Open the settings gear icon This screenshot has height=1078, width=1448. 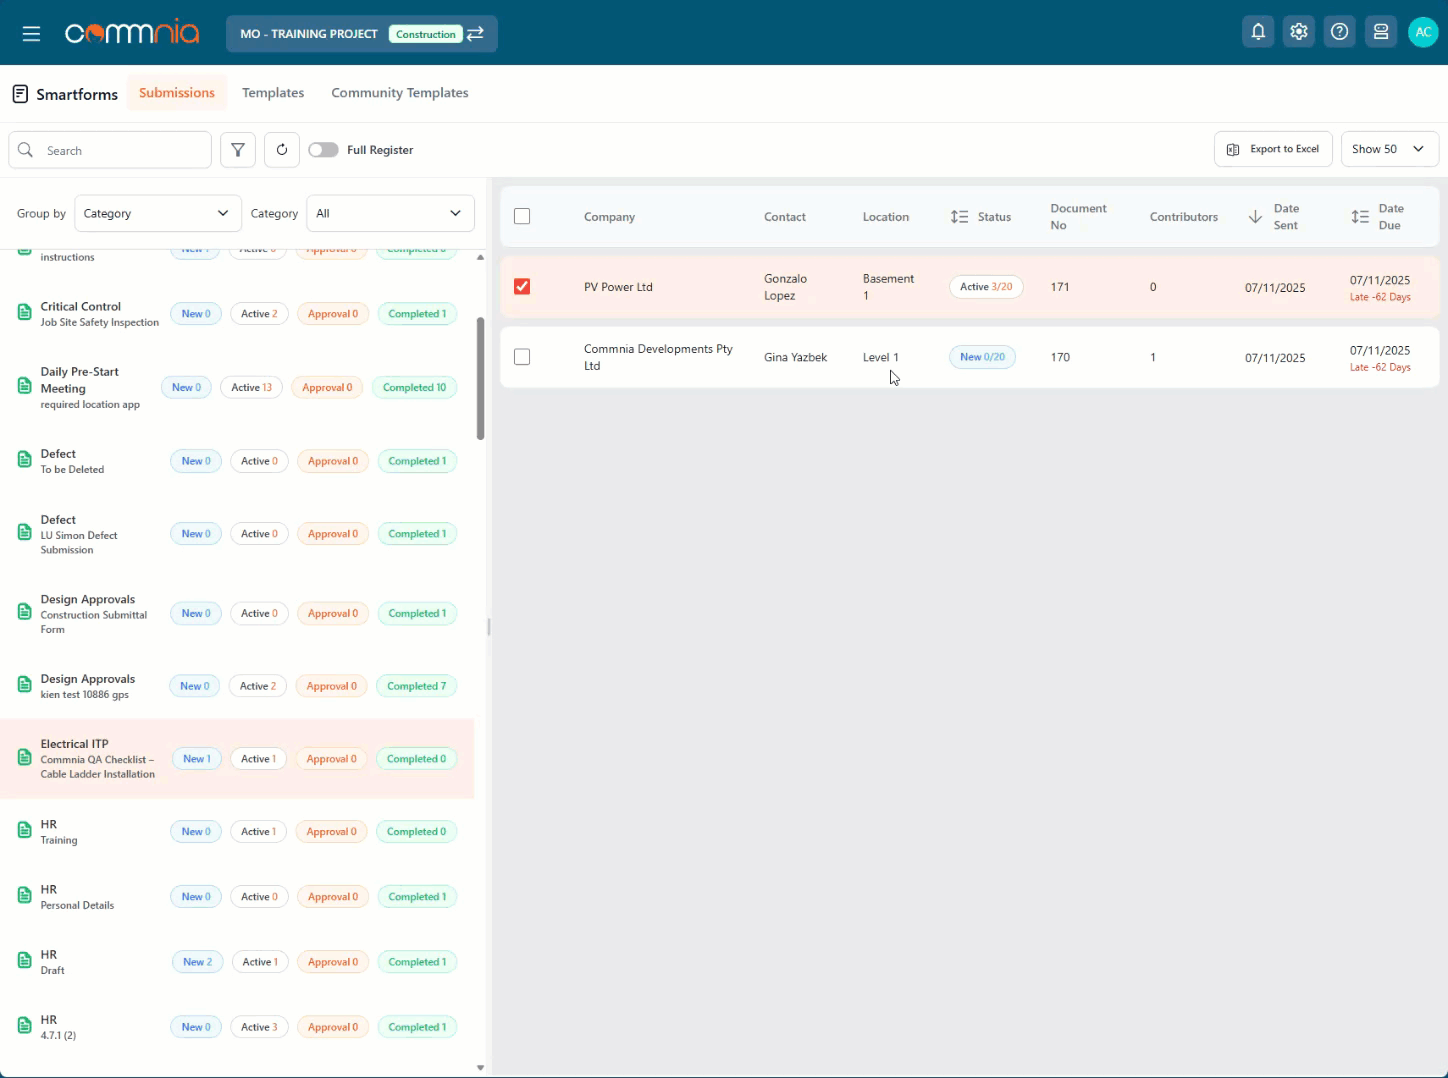[x=1298, y=32]
